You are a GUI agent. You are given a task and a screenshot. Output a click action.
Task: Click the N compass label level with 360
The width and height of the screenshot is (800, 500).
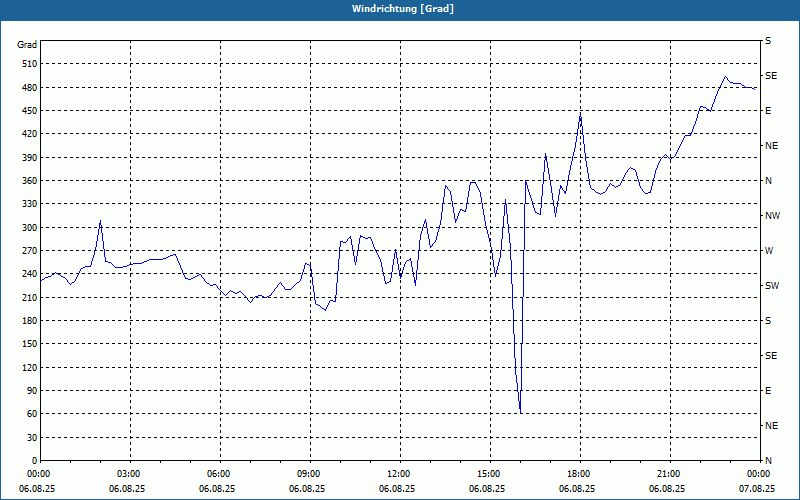coord(768,181)
